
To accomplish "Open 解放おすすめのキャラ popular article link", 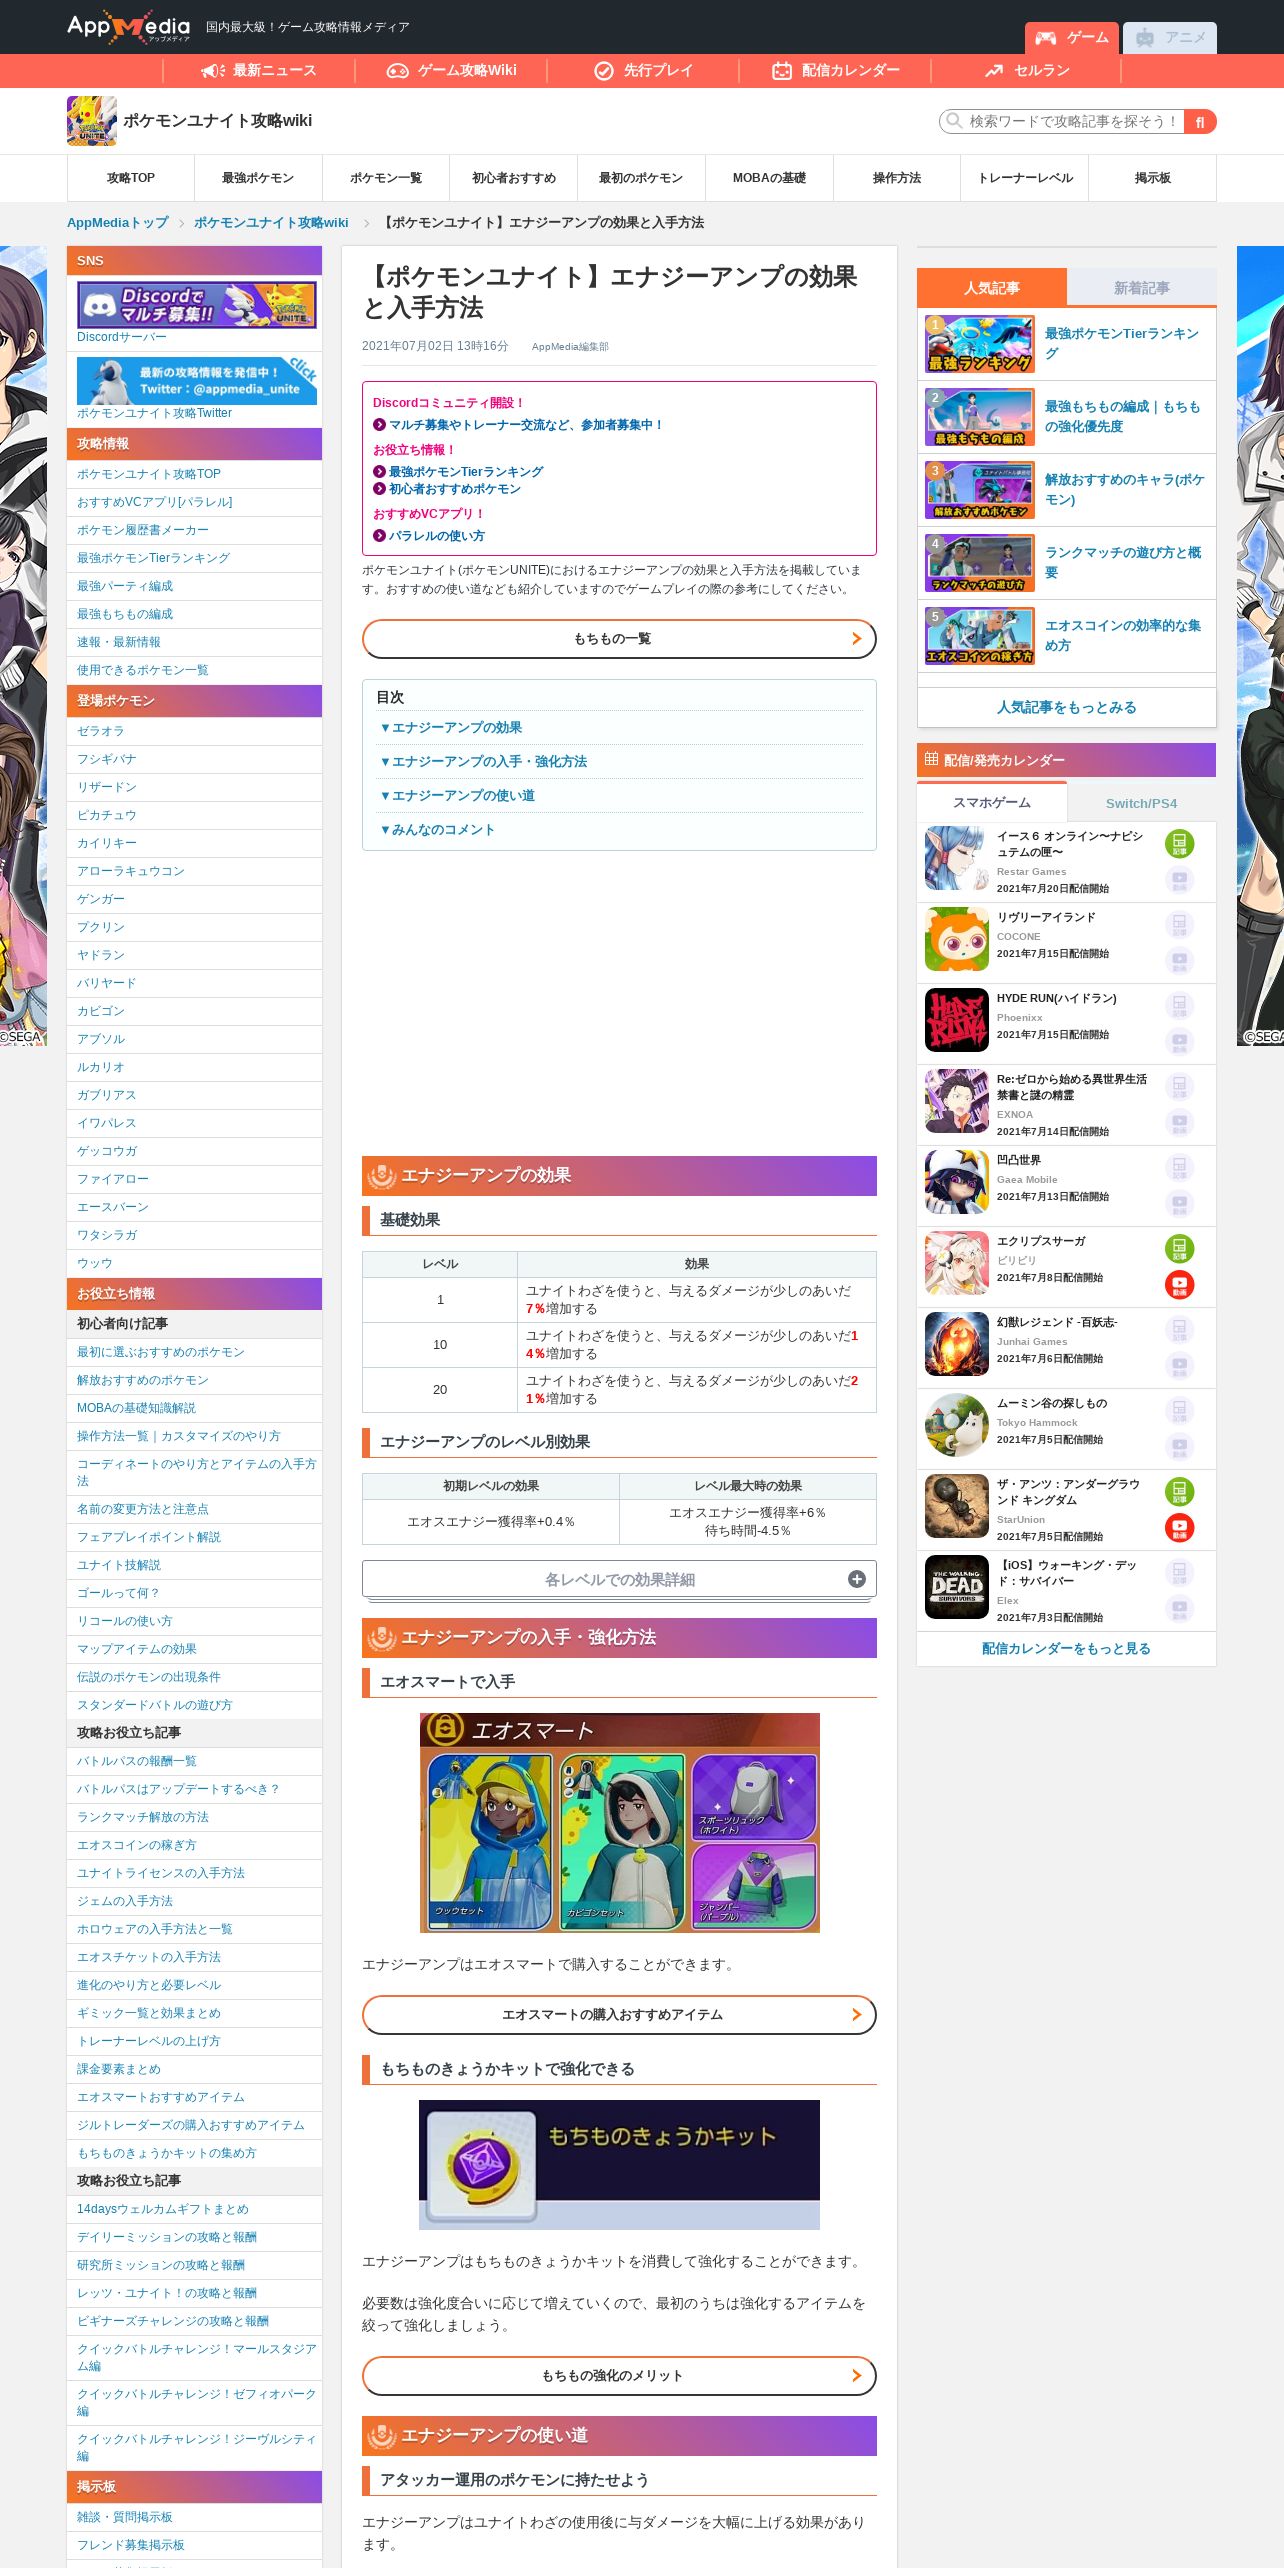I will 1125,490.
